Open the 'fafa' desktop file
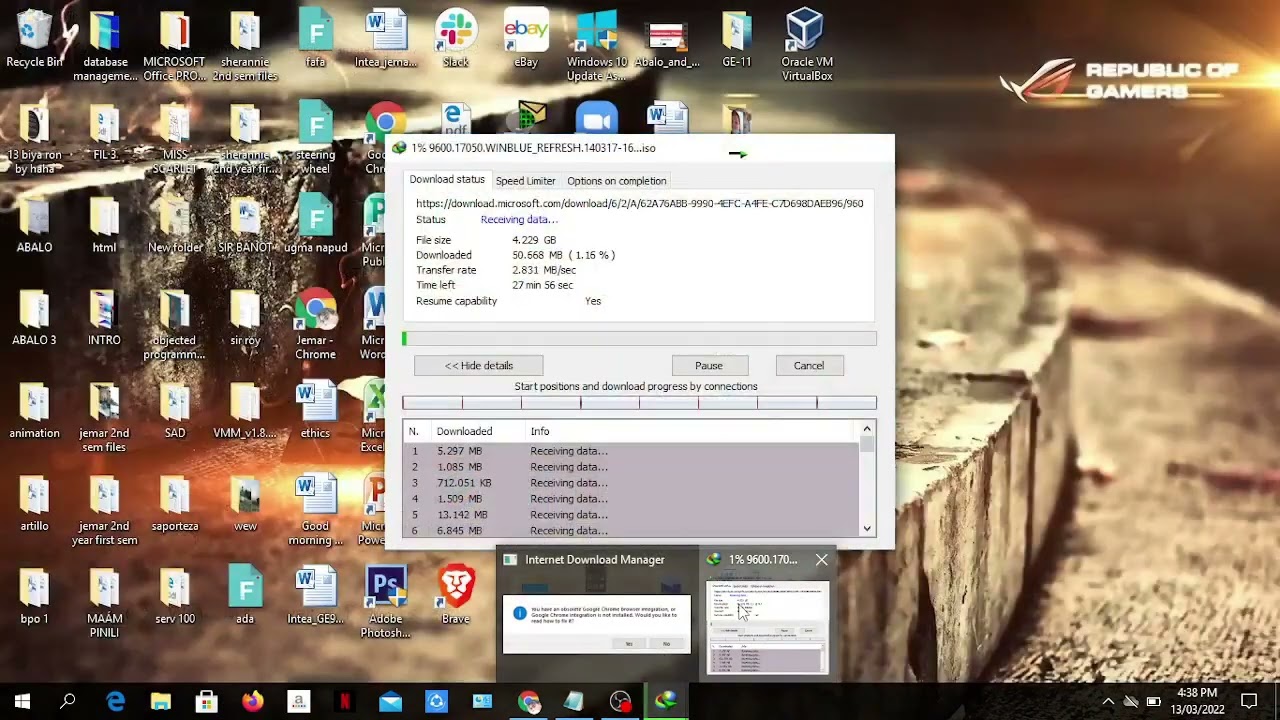1280x720 pixels. pyautogui.click(x=316, y=38)
